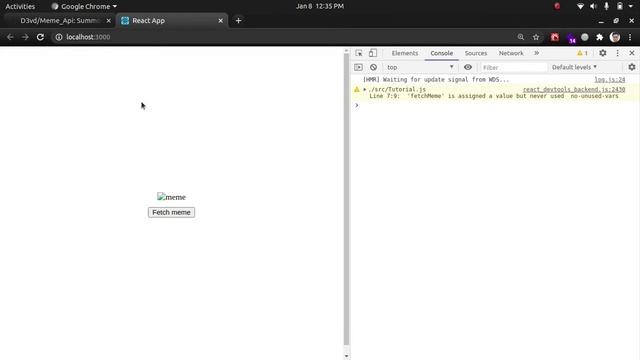Open a new browser tab

coord(238,20)
